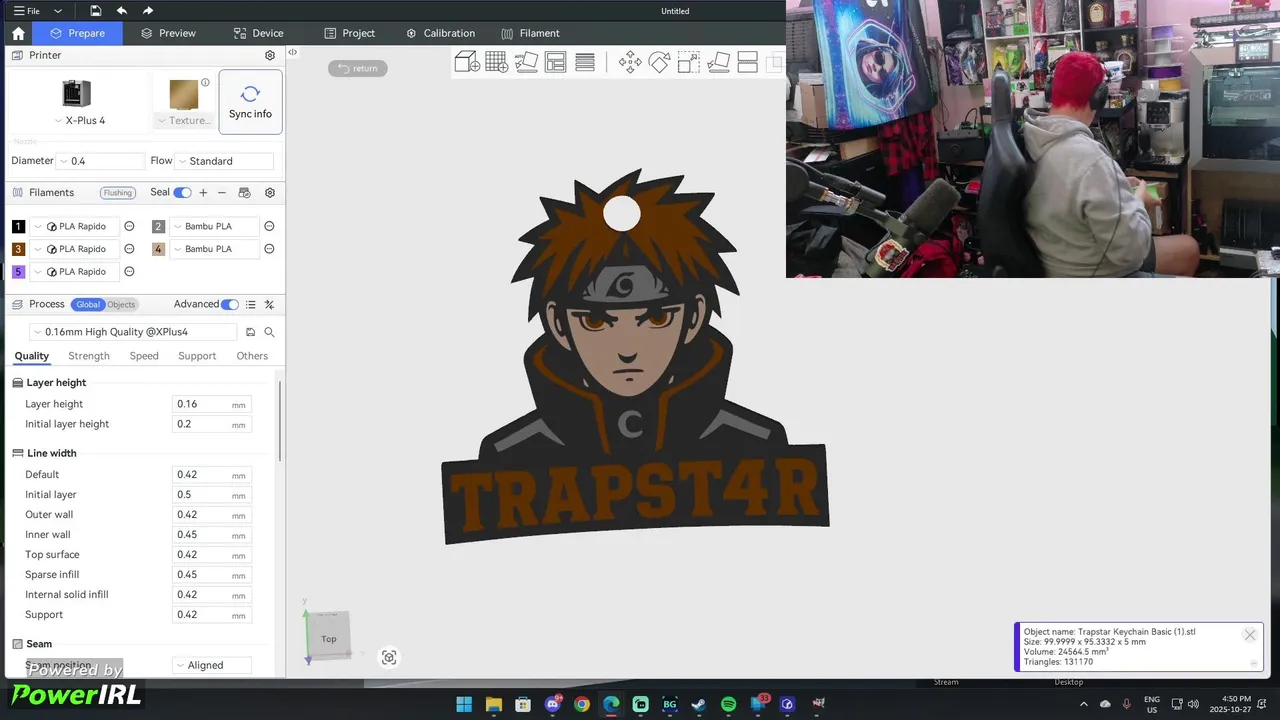
Task: Click the Sync info button
Action: [x=250, y=102]
